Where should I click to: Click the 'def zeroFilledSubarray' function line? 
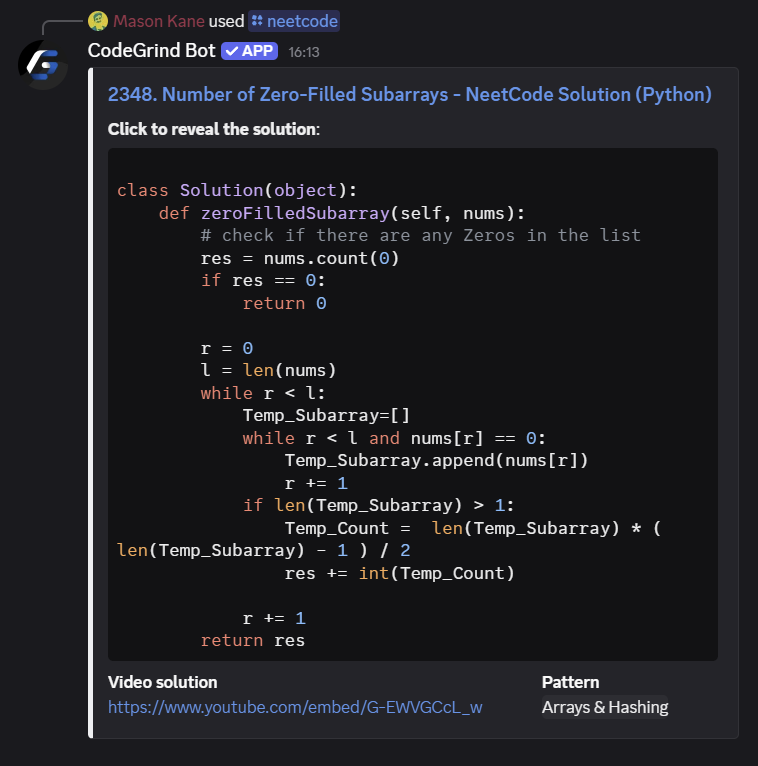(x=340, y=213)
